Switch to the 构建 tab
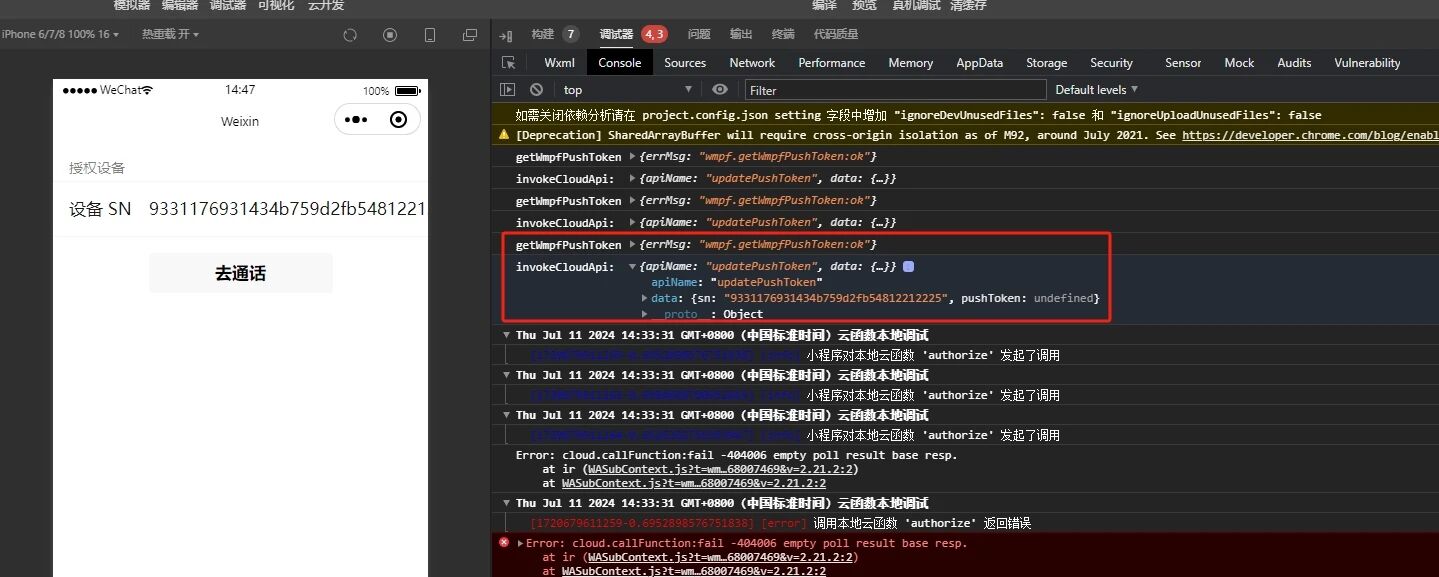This screenshot has height=577, width=1439. (x=542, y=34)
